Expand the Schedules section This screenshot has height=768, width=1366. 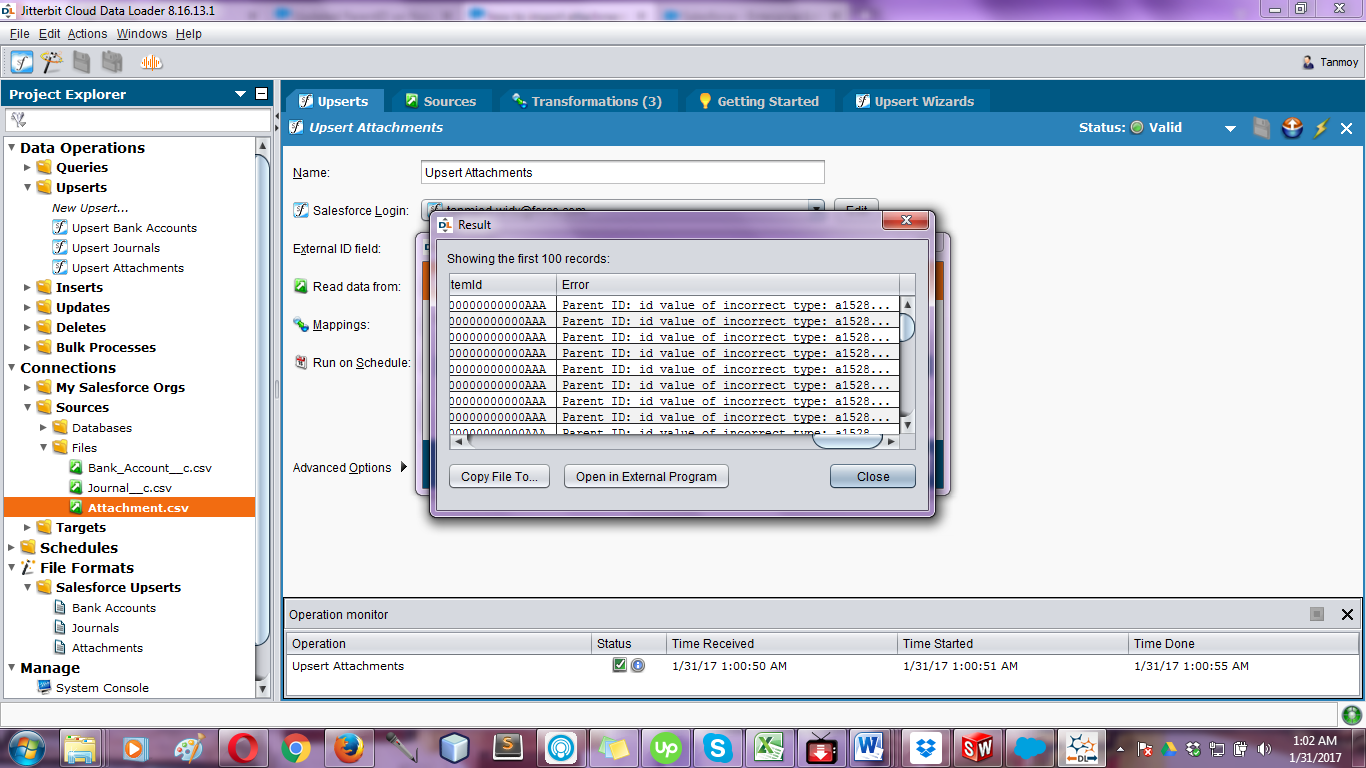point(12,547)
